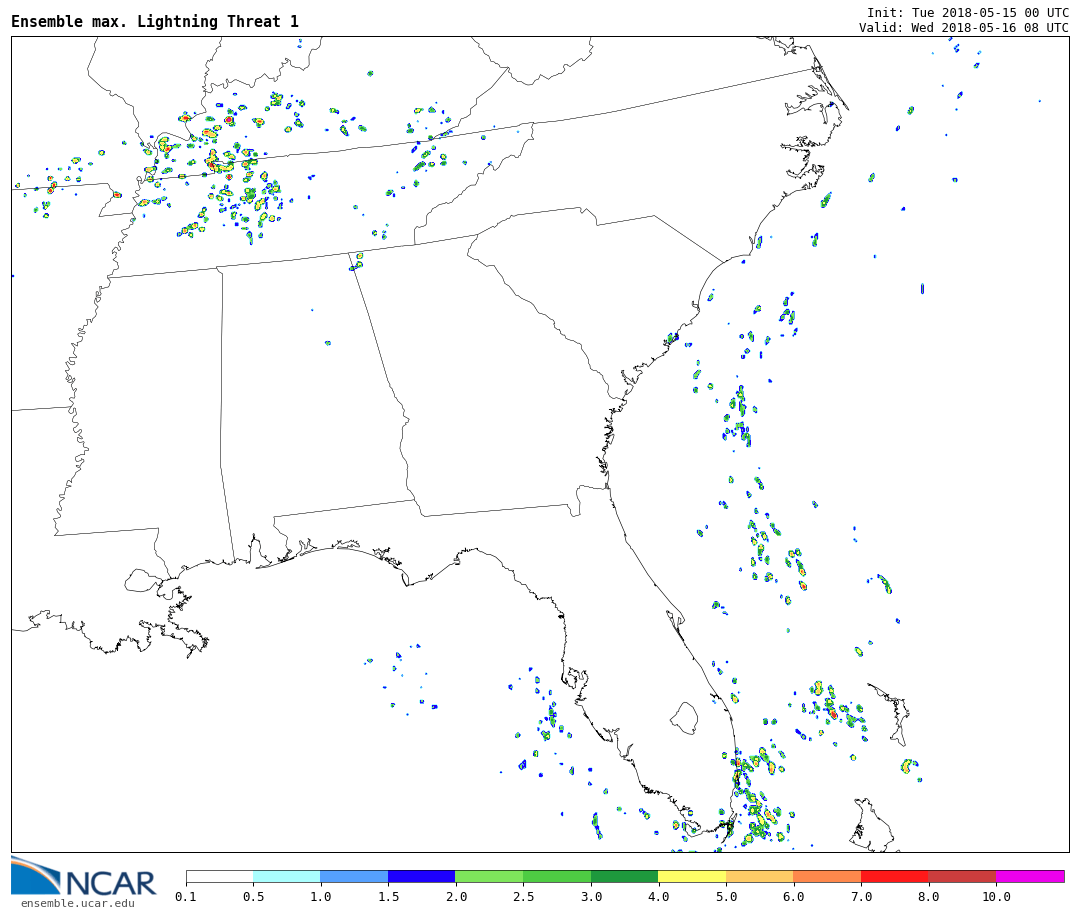This screenshot has width=1080, height=915.
Task: Click the Valid time text line
Action: [x=963, y=28]
